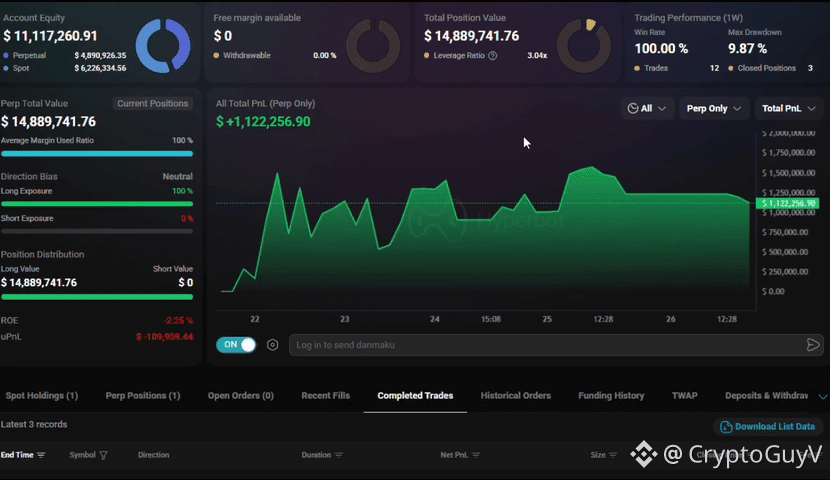830x480 pixels.
Task: Click the Direction Bias Neutral label
Action: [177, 177]
